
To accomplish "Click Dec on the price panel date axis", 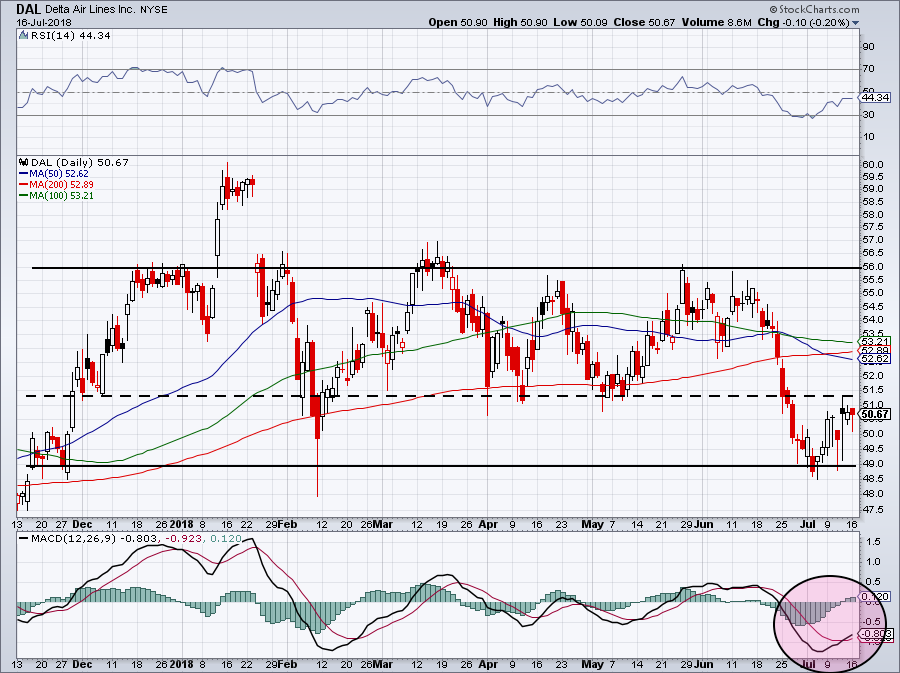I will [x=82, y=524].
